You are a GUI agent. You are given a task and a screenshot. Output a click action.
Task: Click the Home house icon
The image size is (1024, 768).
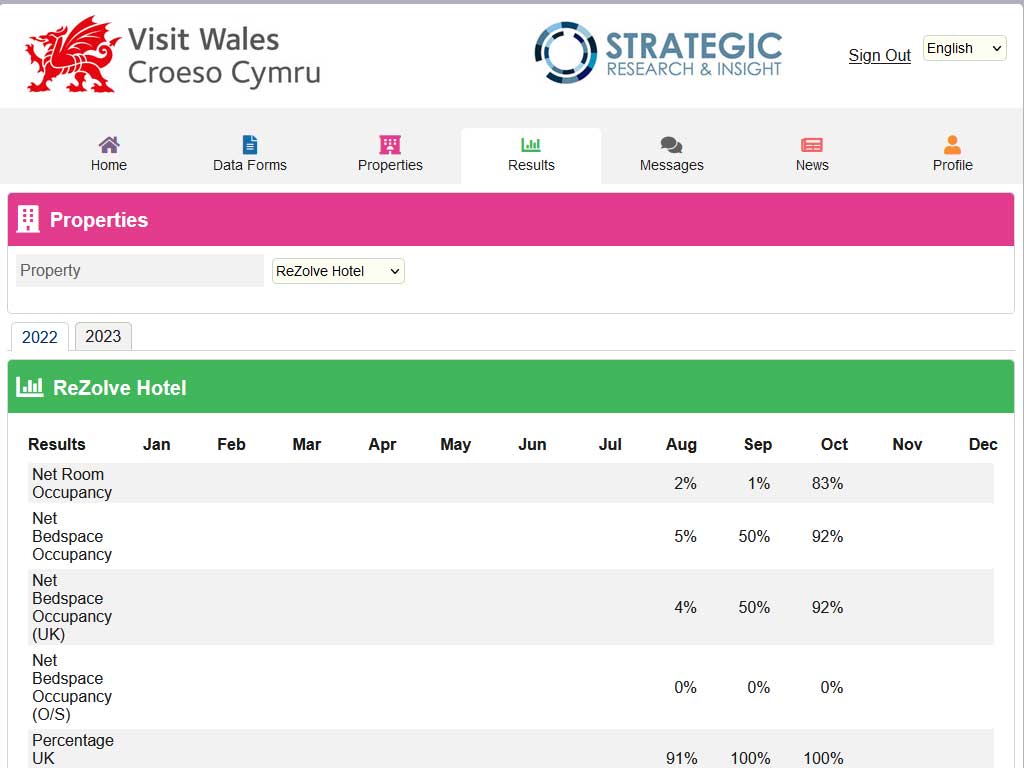click(109, 145)
